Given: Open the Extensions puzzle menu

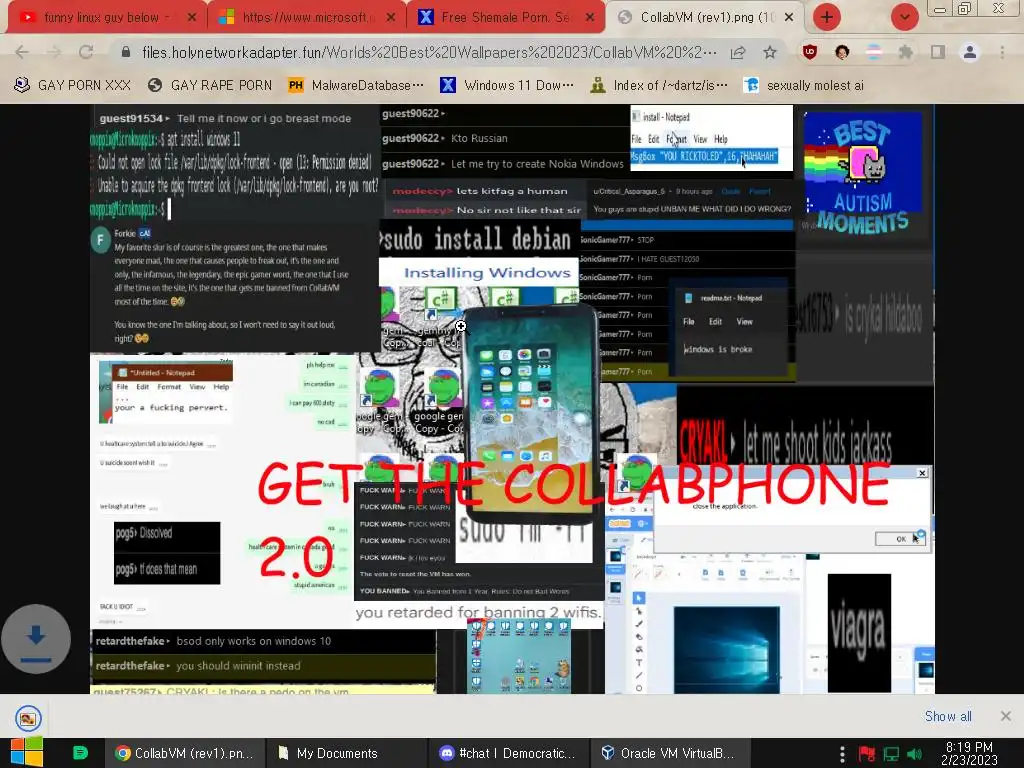Looking at the screenshot, I should pos(906,52).
